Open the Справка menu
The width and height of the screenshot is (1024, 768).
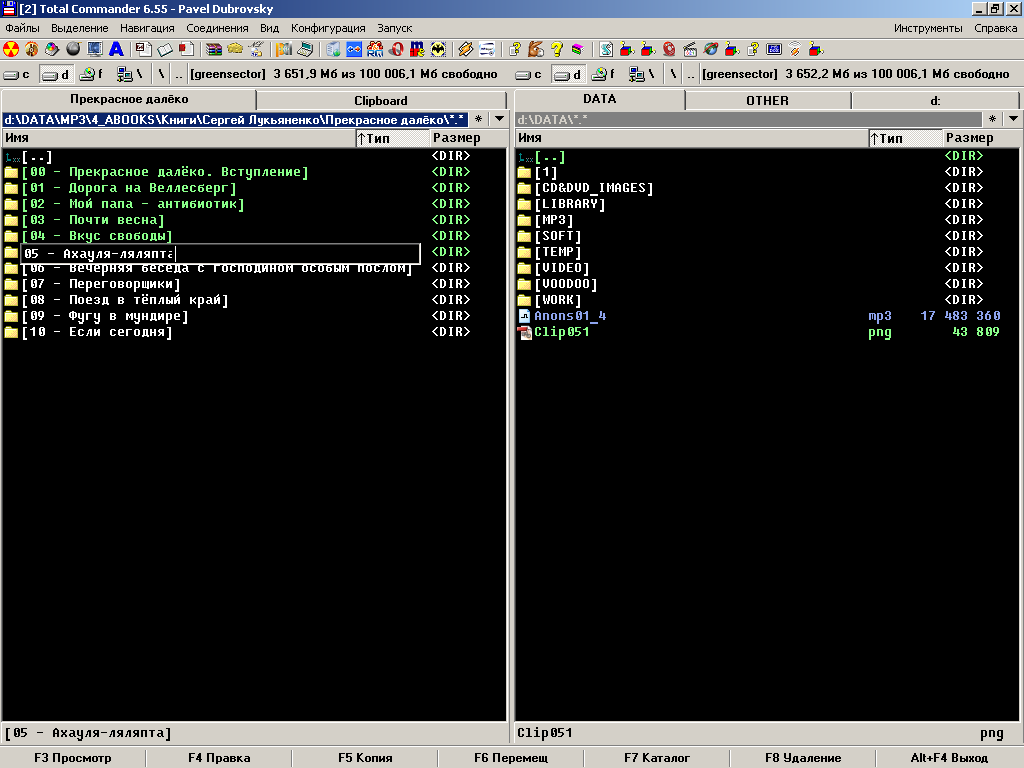pyautogui.click(x=995, y=28)
